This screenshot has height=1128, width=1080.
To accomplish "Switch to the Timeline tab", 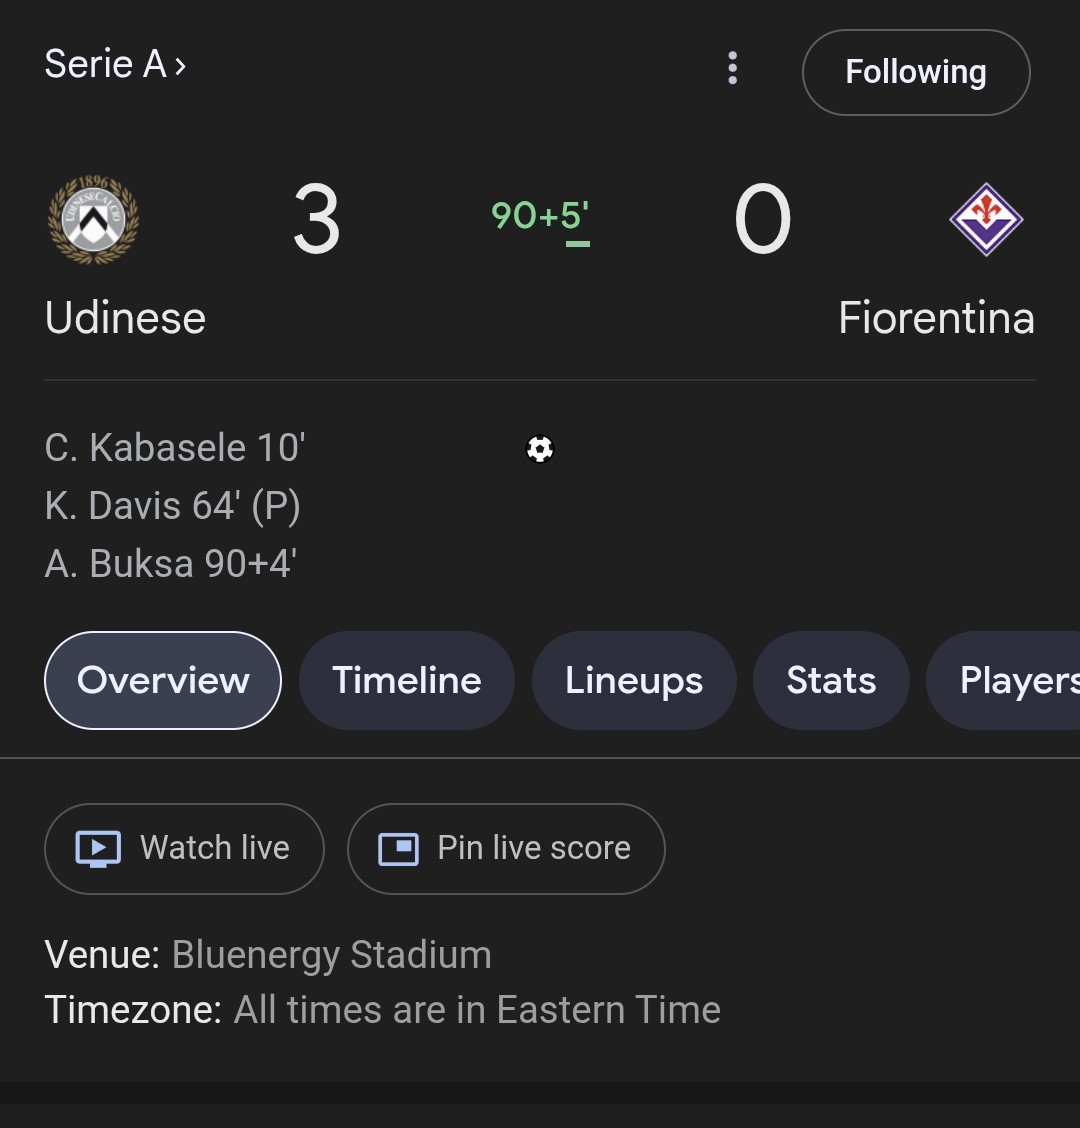I will coord(407,681).
